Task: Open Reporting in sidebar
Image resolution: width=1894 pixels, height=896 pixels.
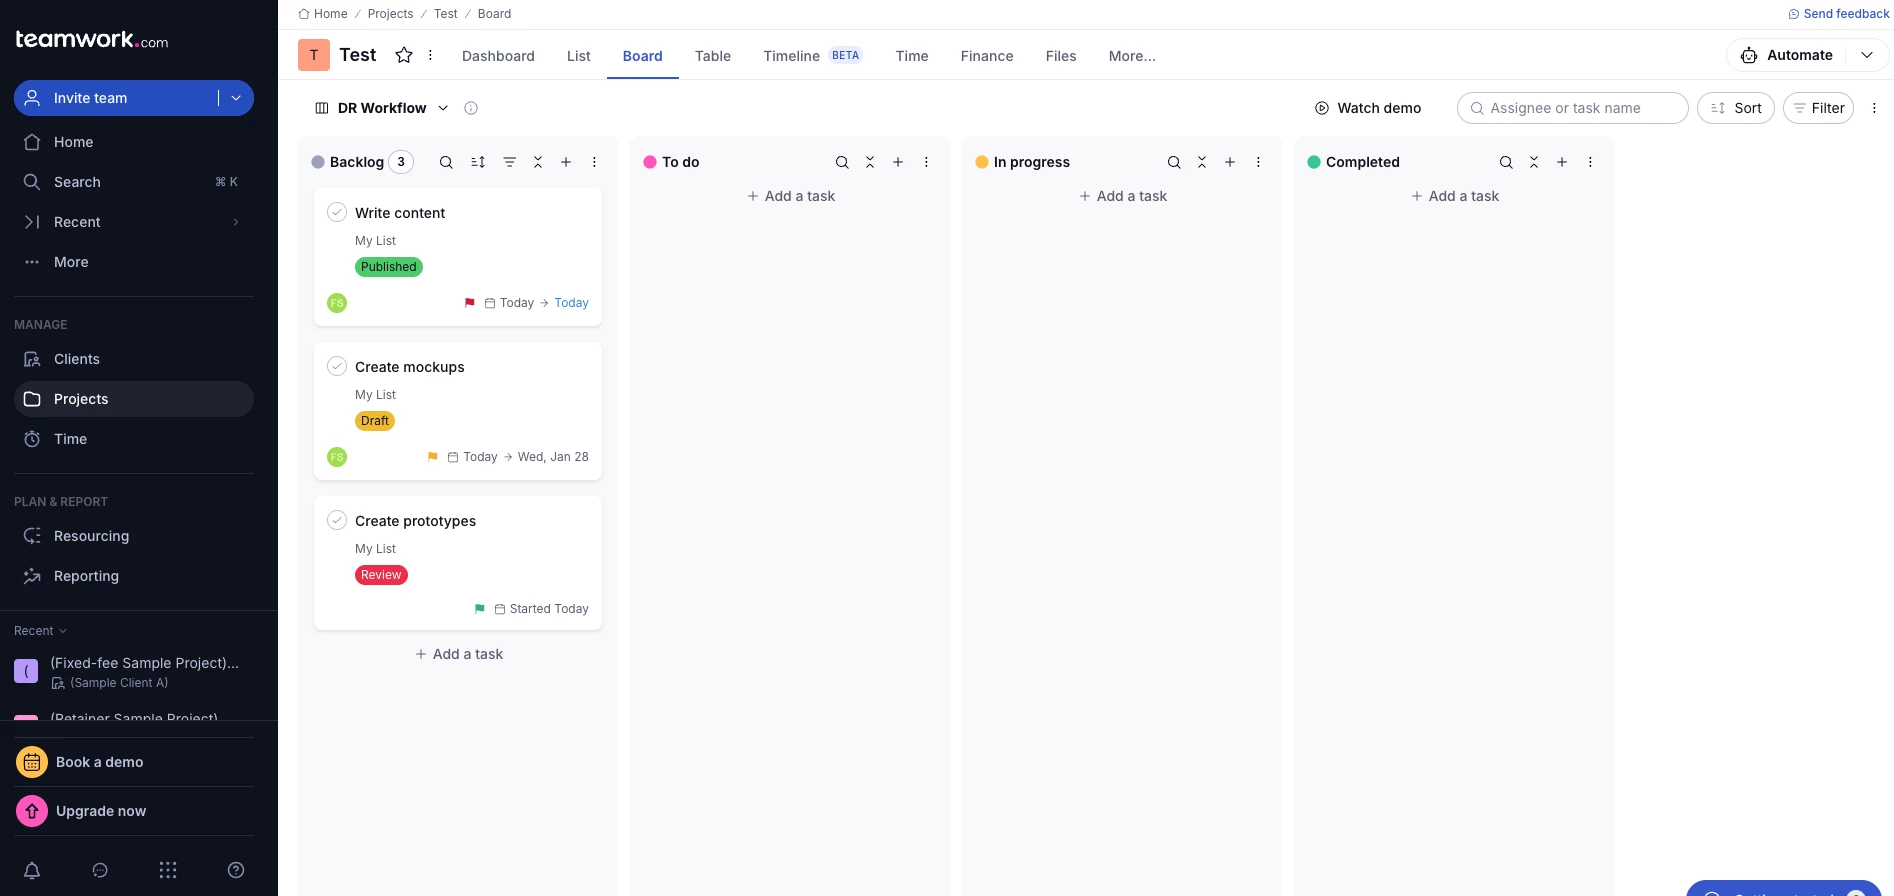Action: coord(134,576)
